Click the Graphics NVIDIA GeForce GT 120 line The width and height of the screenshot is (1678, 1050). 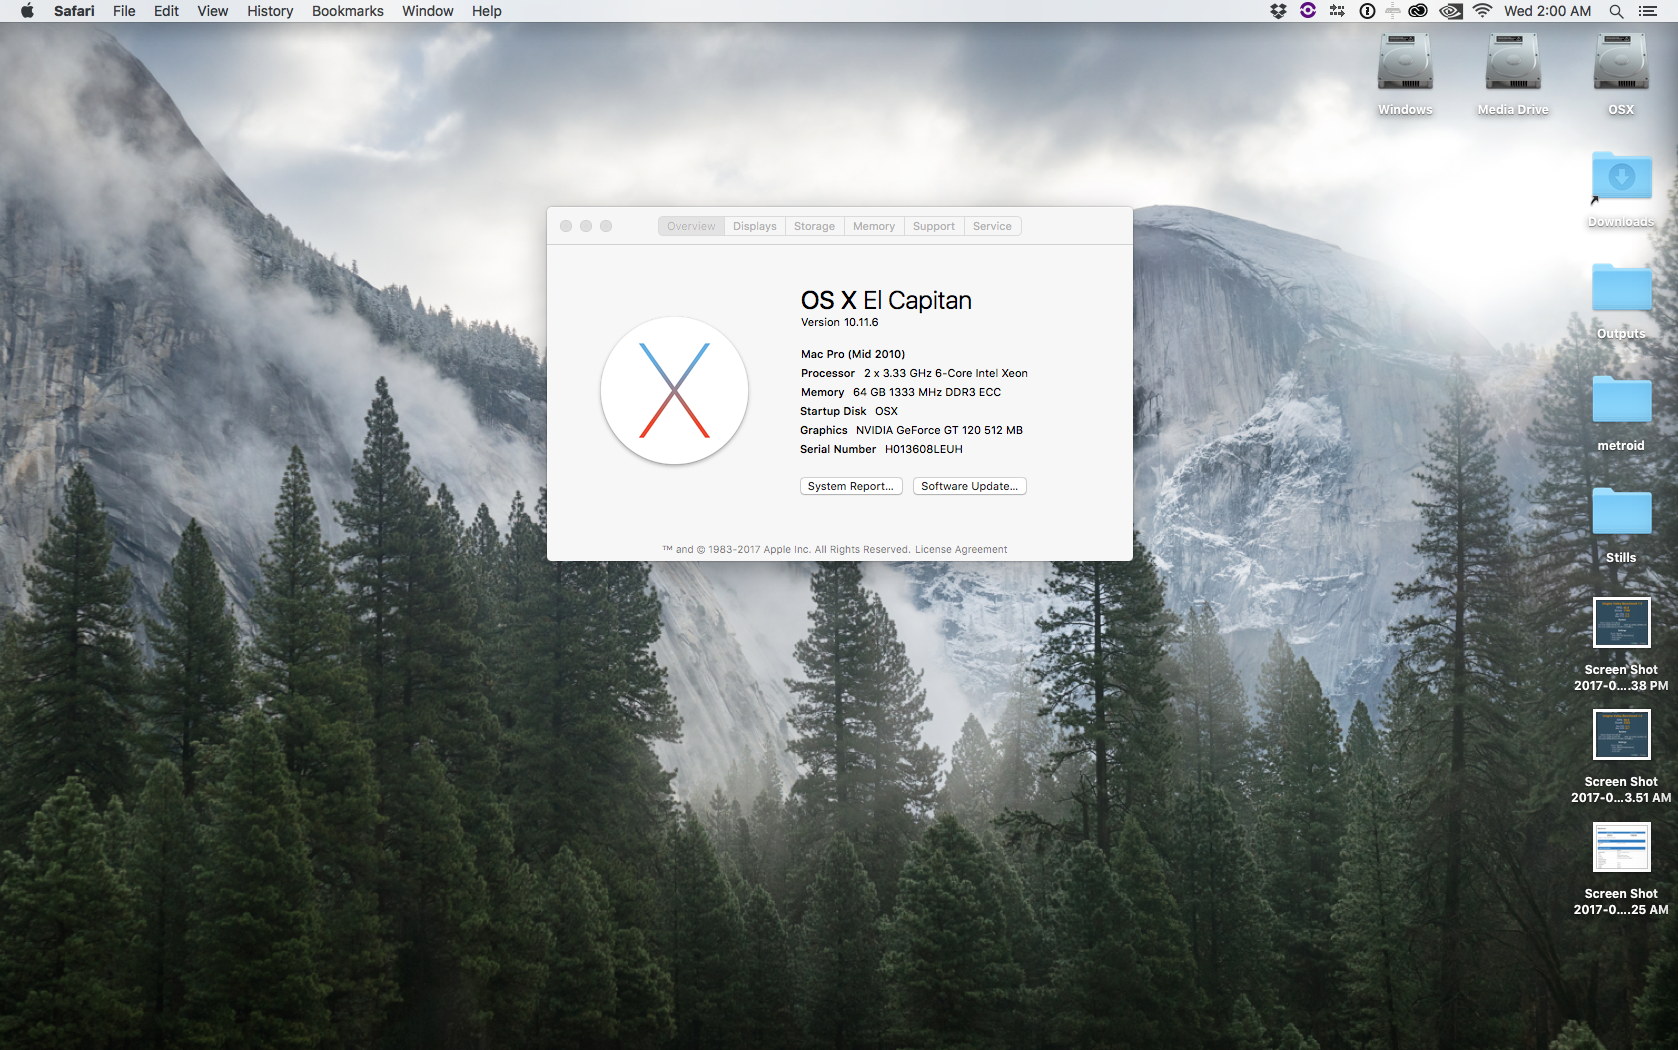coord(911,430)
